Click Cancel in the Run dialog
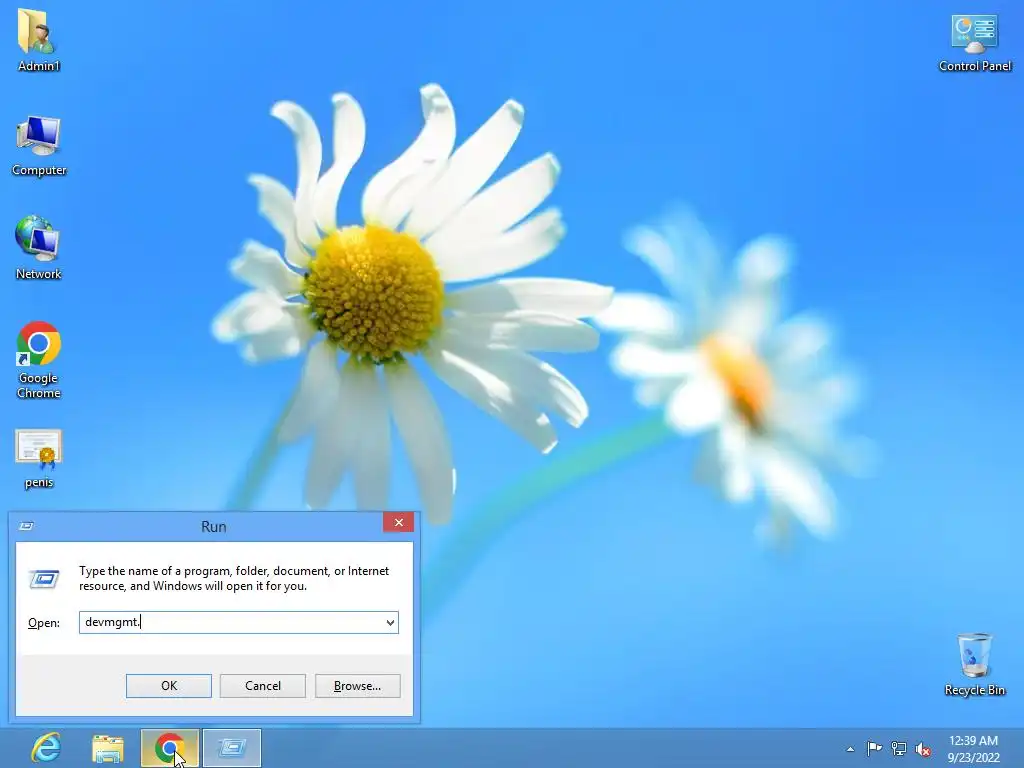Screen dimensions: 1024x768 click(x=263, y=686)
